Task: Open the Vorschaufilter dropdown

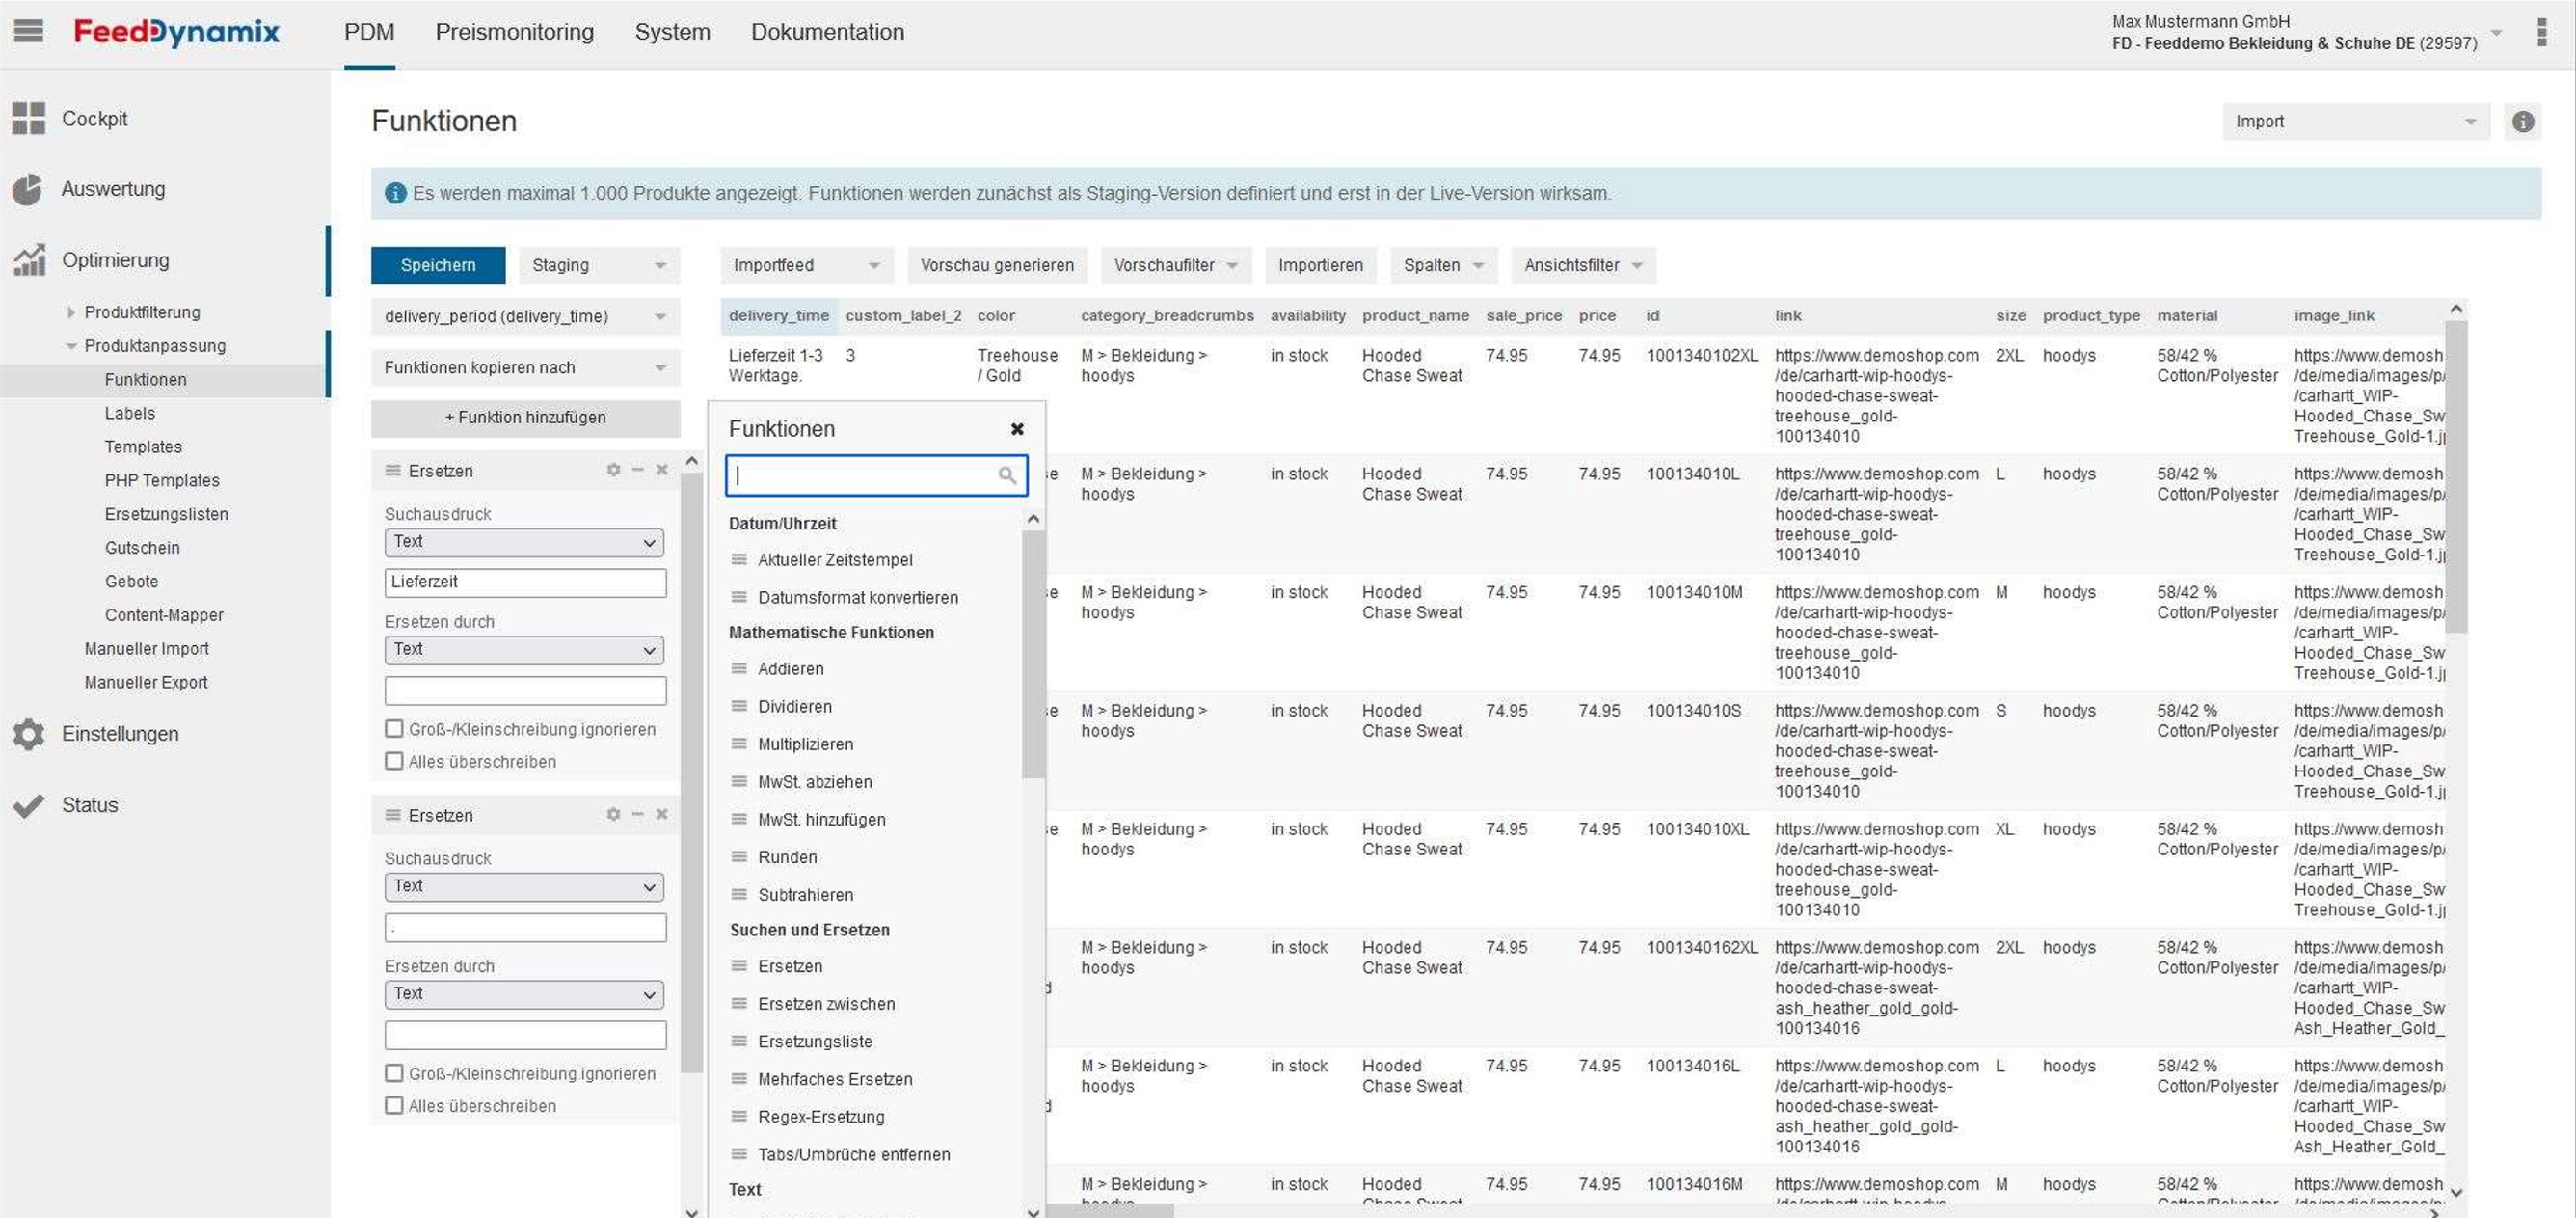Action: tap(1176, 265)
